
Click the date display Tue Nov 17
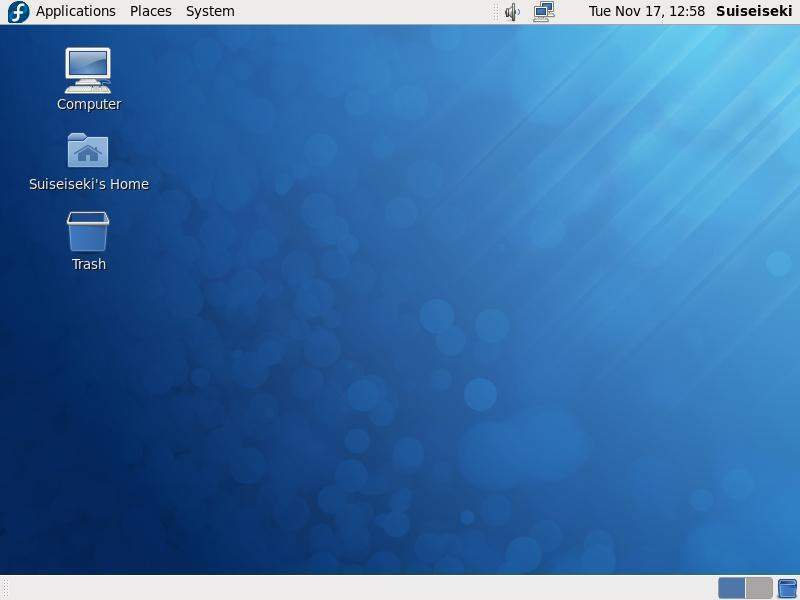click(x=613, y=12)
